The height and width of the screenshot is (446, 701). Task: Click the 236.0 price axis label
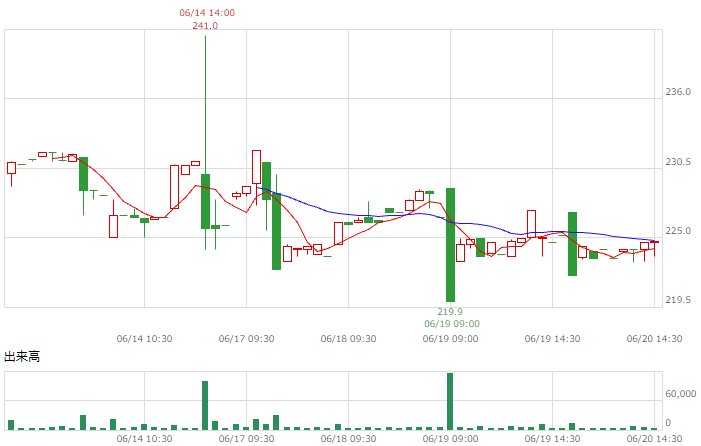pos(678,92)
